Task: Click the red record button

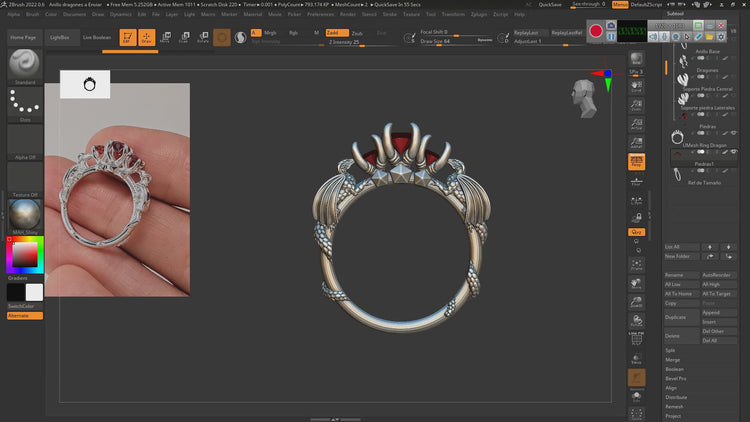Action: [x=596, y=32]
